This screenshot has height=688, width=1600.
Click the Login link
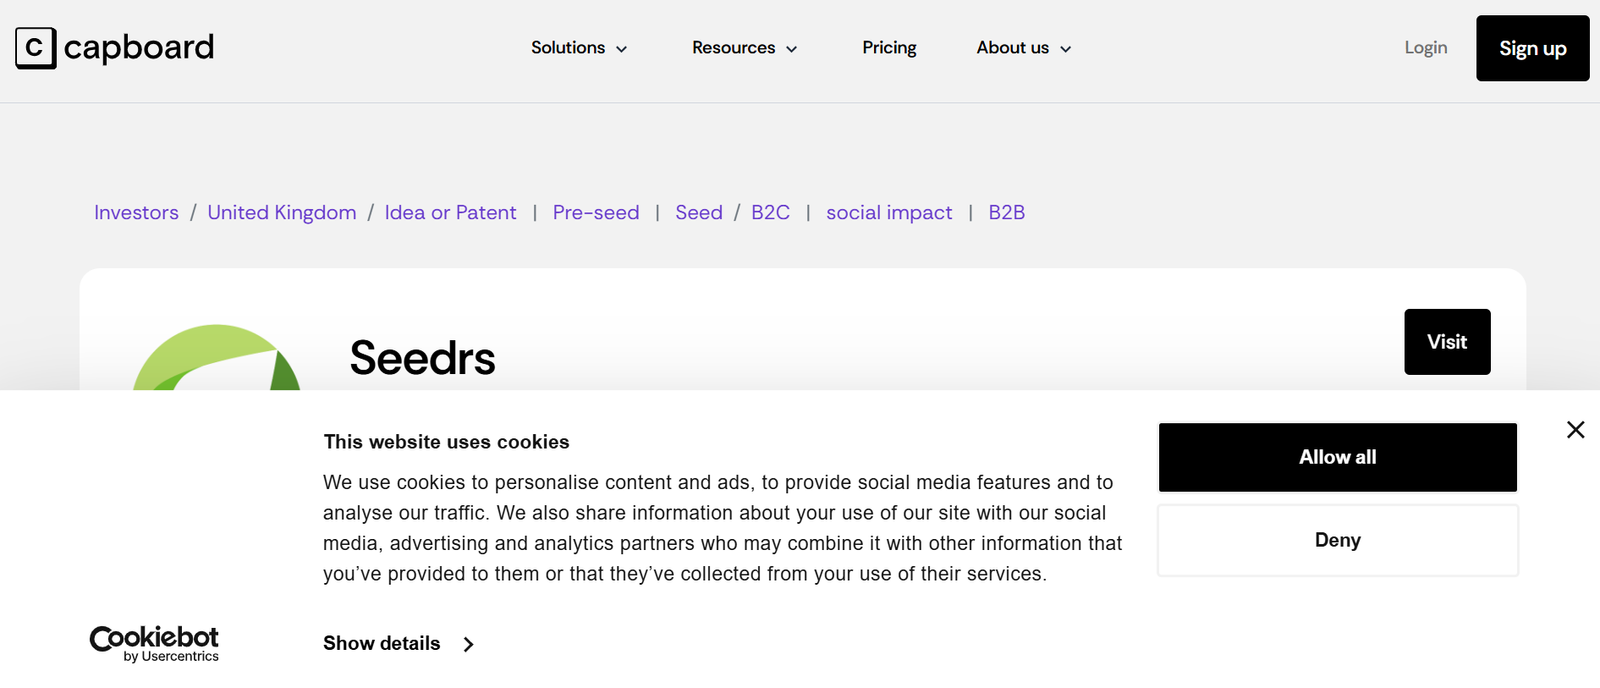coord(1425,48)
